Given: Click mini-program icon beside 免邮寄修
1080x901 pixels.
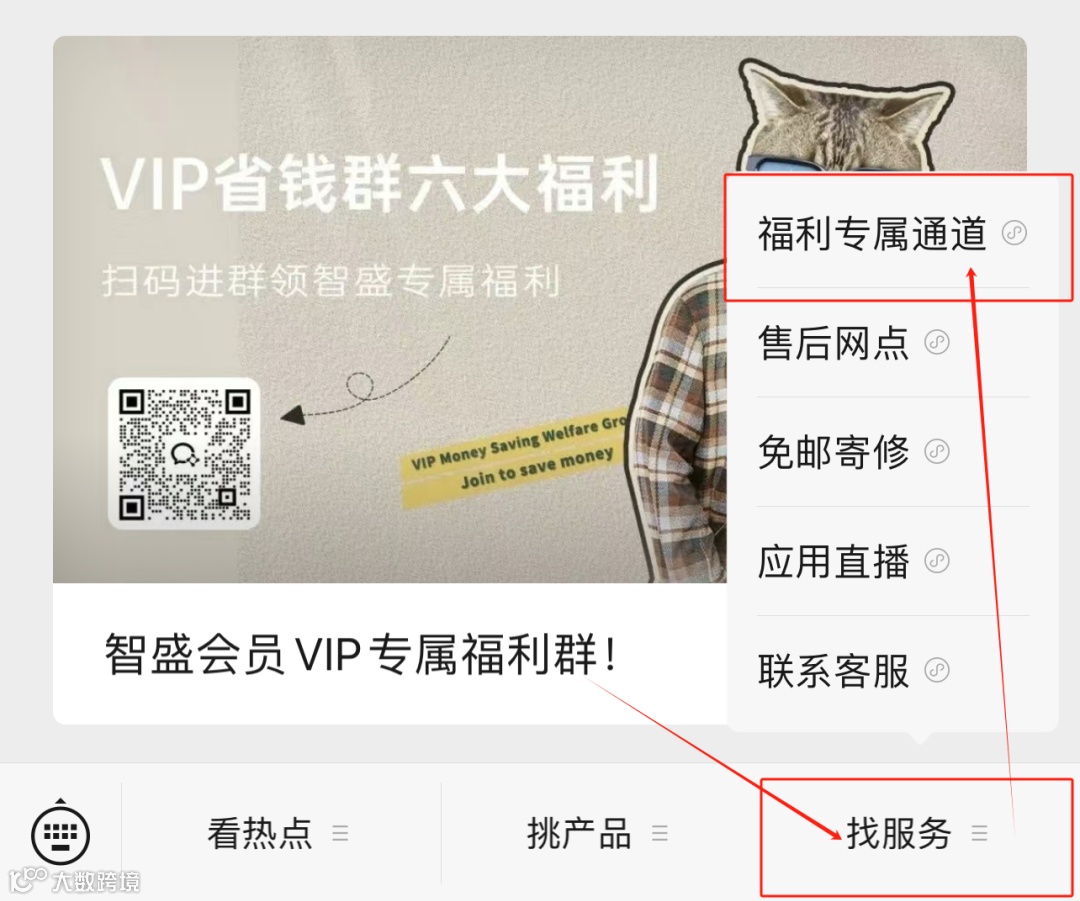Looking at the screenshot, I should 937,452.
